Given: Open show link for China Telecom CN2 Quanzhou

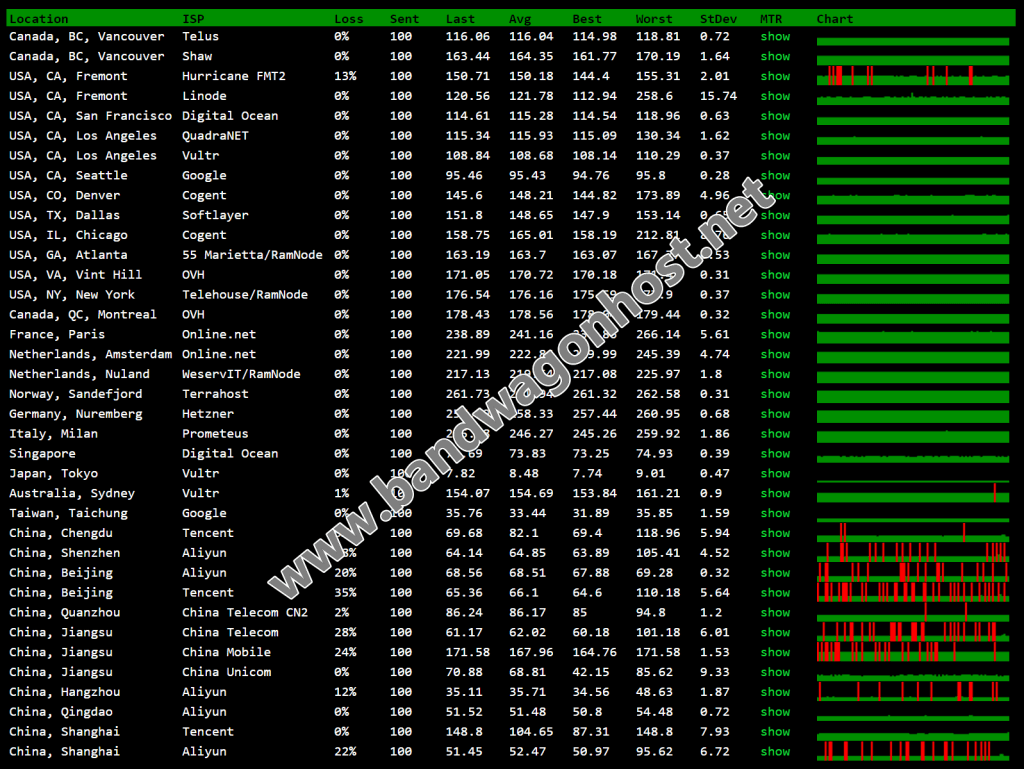Looking at the screenshot, I should [775, 613].
